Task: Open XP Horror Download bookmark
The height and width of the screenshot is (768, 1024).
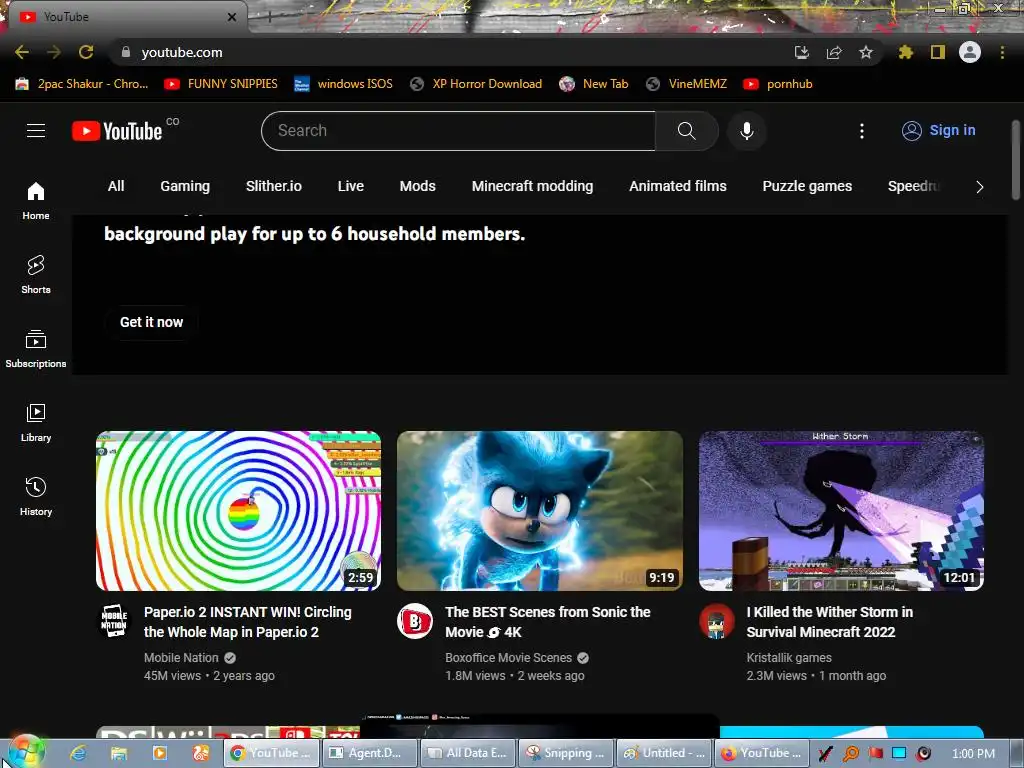Action: (x=475, y=84)
